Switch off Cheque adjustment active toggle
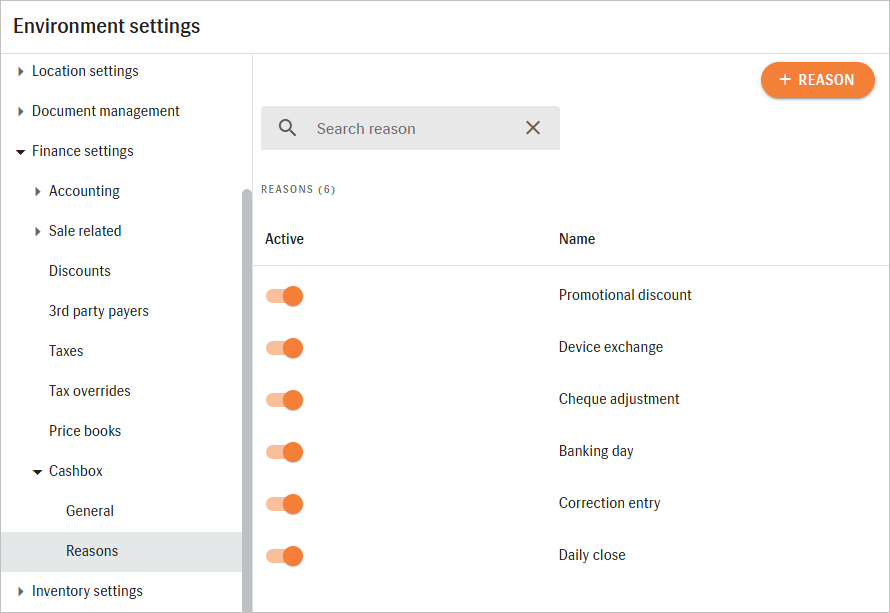Viewport: 890px width, 613px height. click(x=284, y=400)
